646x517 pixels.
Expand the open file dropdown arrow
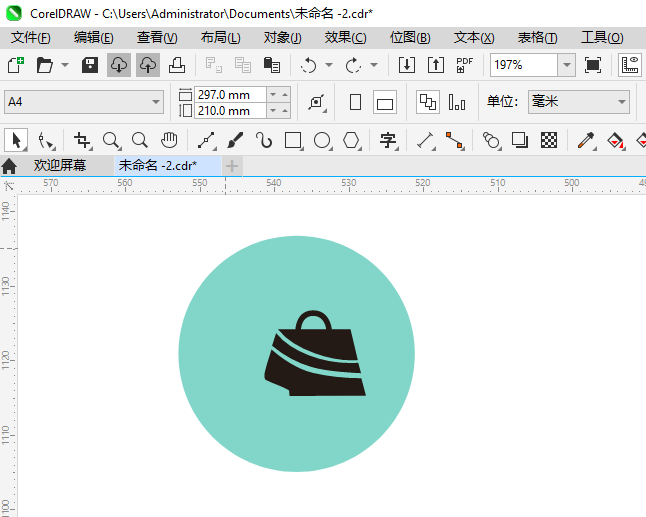65,65
